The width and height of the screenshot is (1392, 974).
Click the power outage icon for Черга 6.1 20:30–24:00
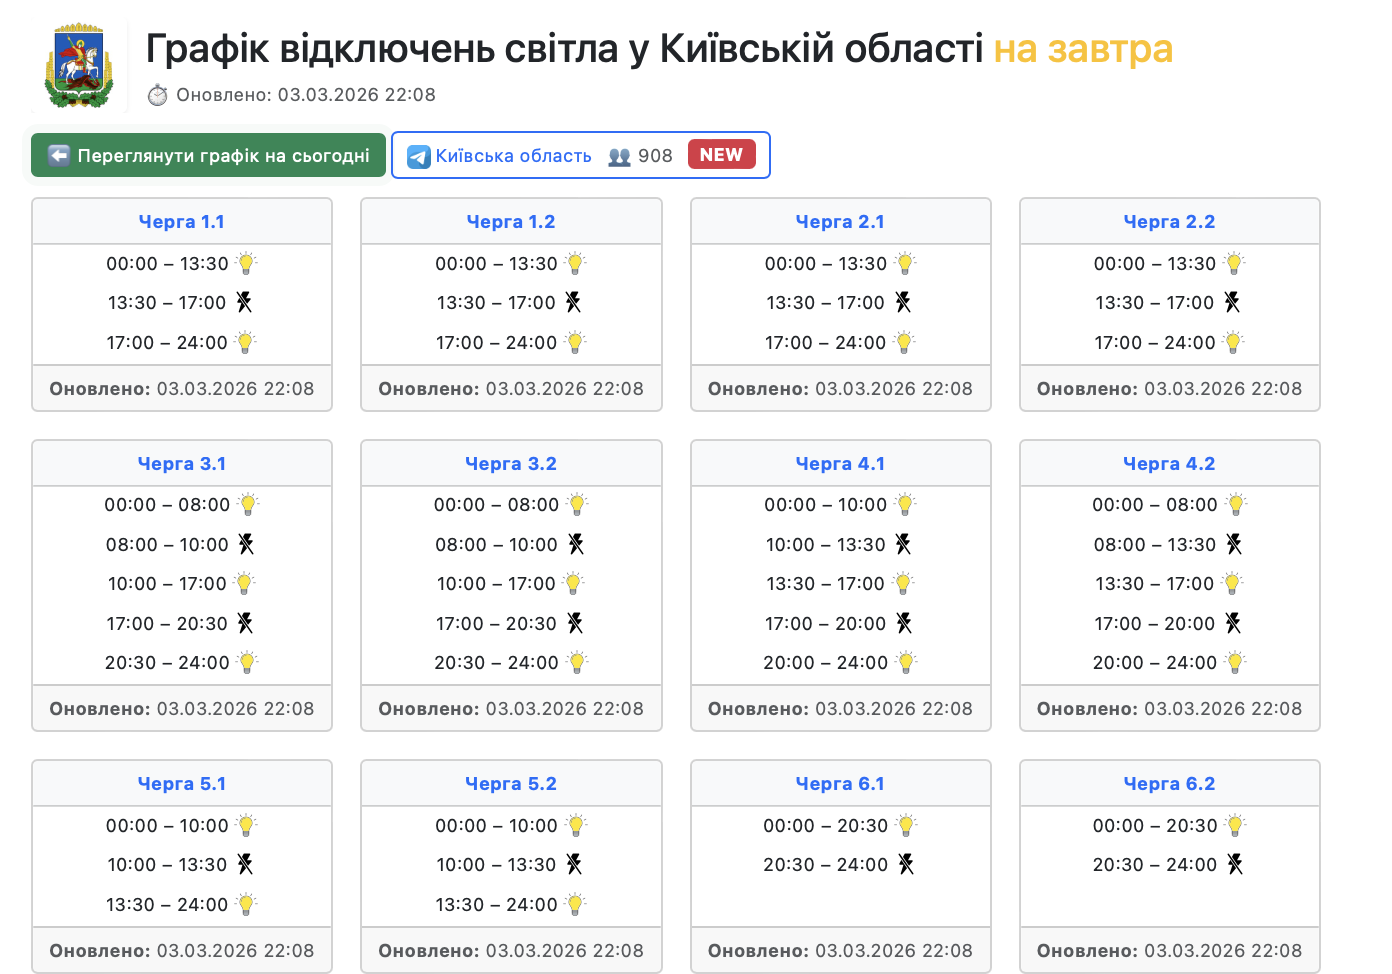906,864
